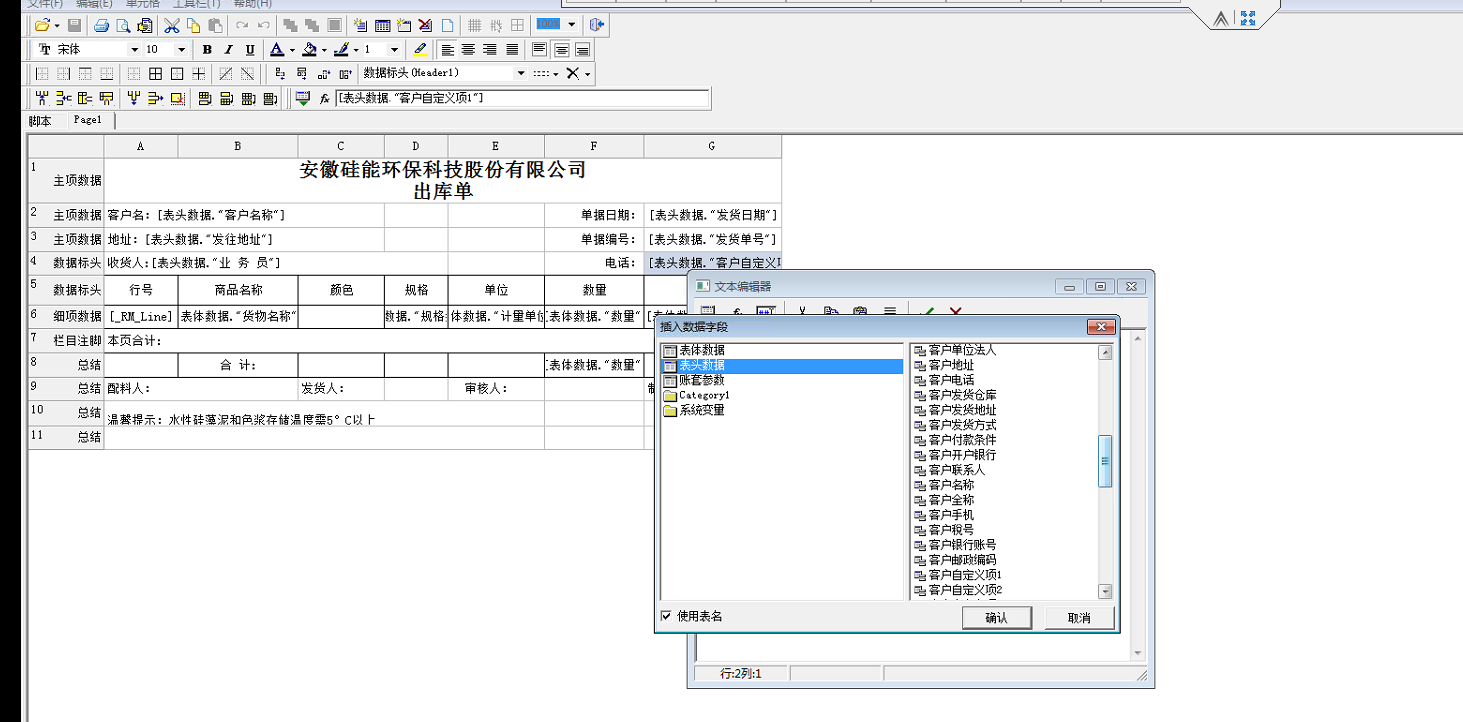Exit designer with the door icon
Viewport: 1463px width, 722px height.
coord(597,25)
